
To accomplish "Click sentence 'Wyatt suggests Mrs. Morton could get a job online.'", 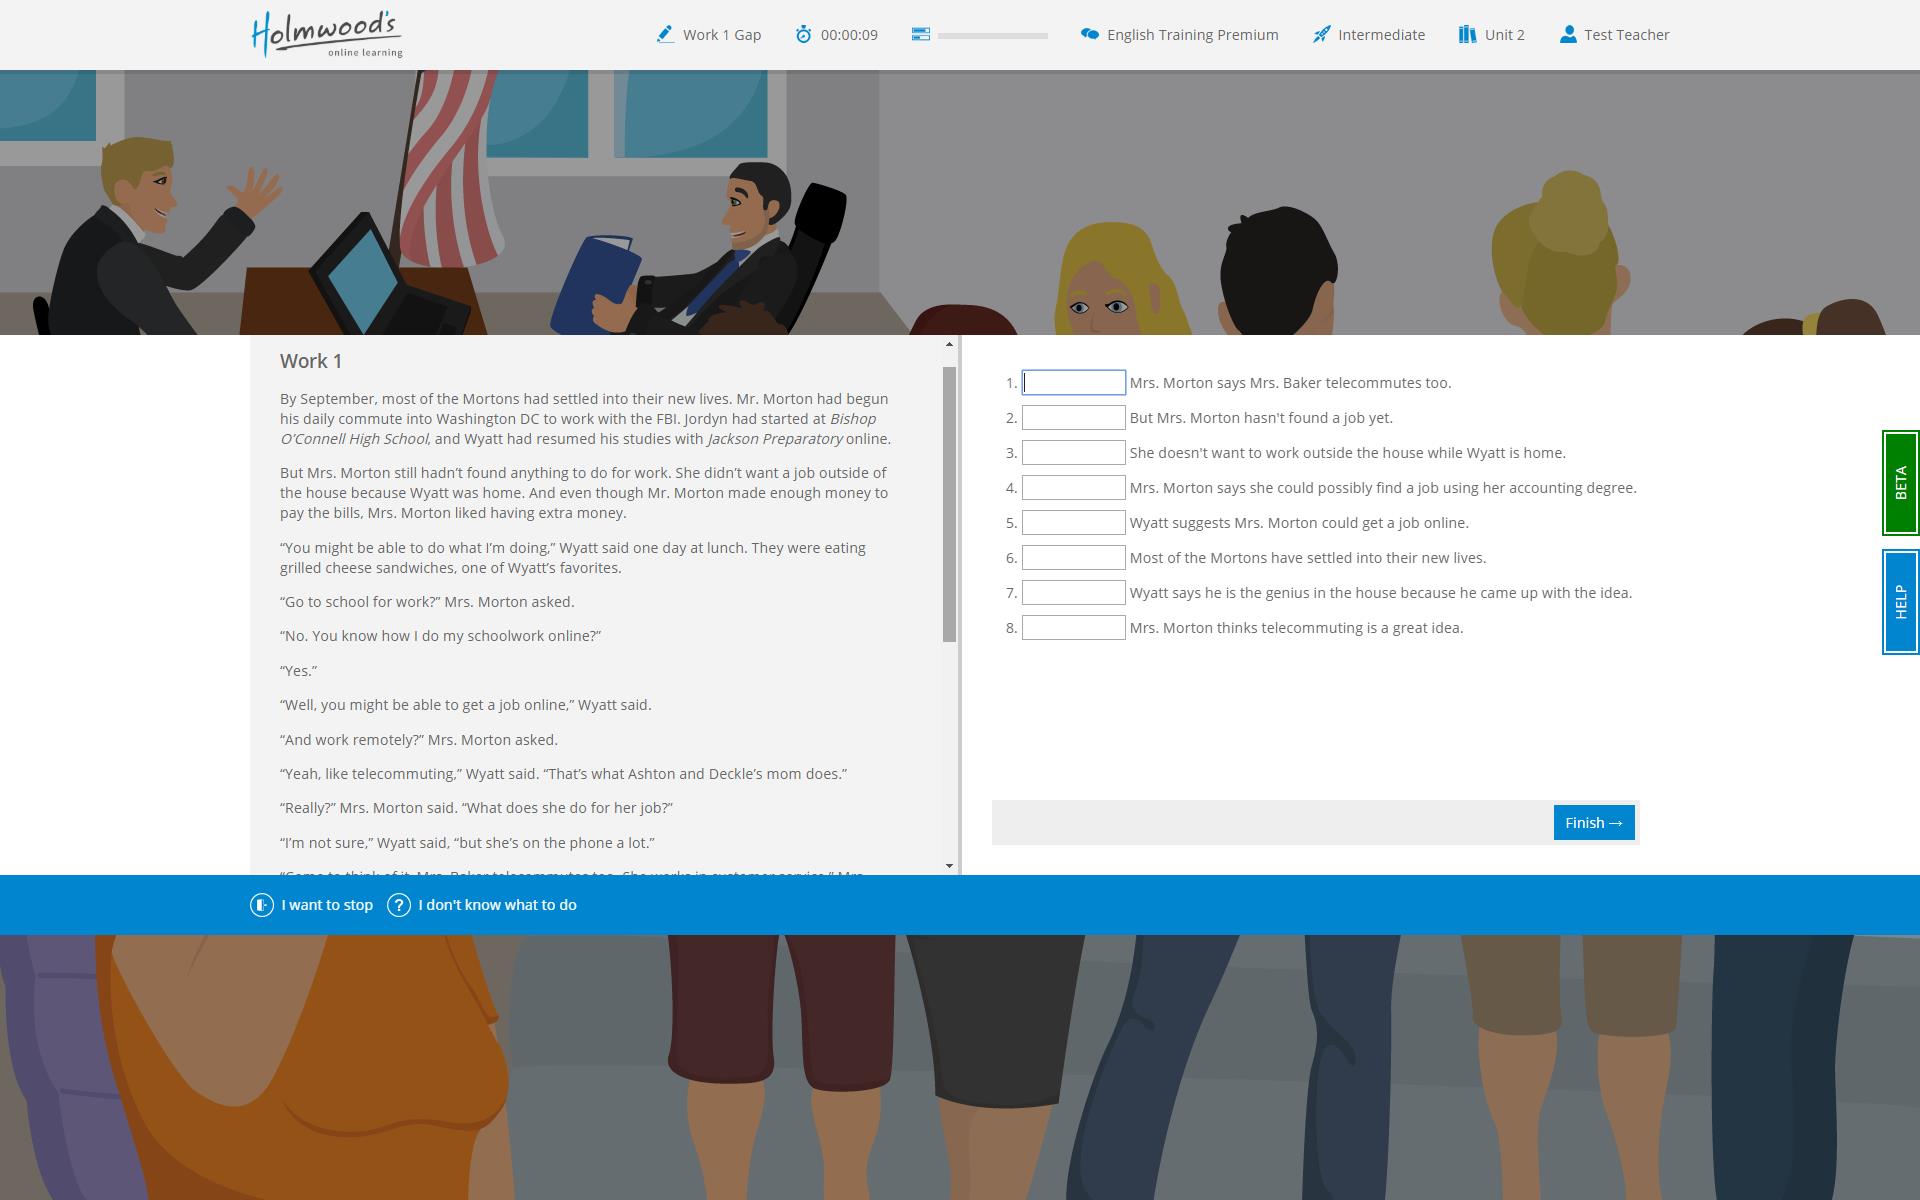I will tap(1299, 523).
